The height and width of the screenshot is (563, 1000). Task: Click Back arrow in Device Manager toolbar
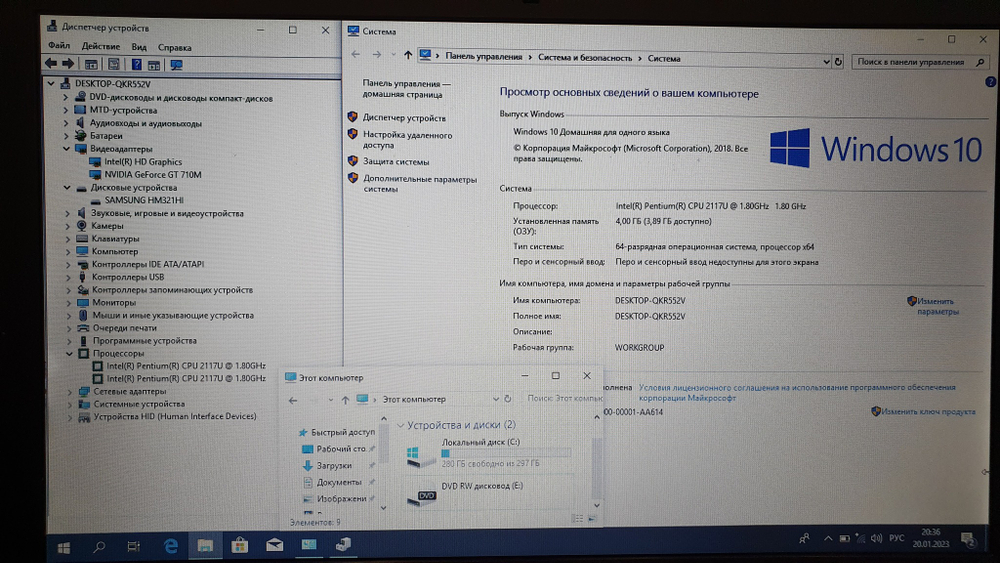click(51, 64)
